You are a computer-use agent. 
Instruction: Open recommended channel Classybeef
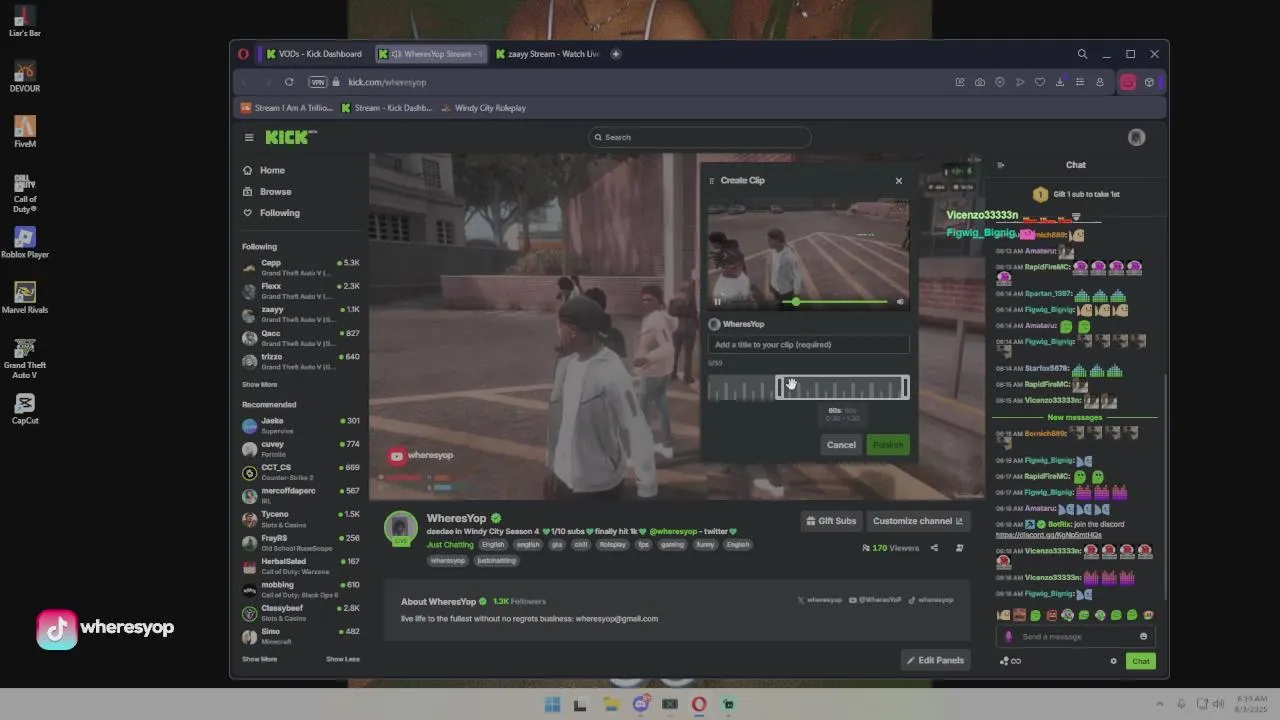pyautogui.click(x=300, y=612)
